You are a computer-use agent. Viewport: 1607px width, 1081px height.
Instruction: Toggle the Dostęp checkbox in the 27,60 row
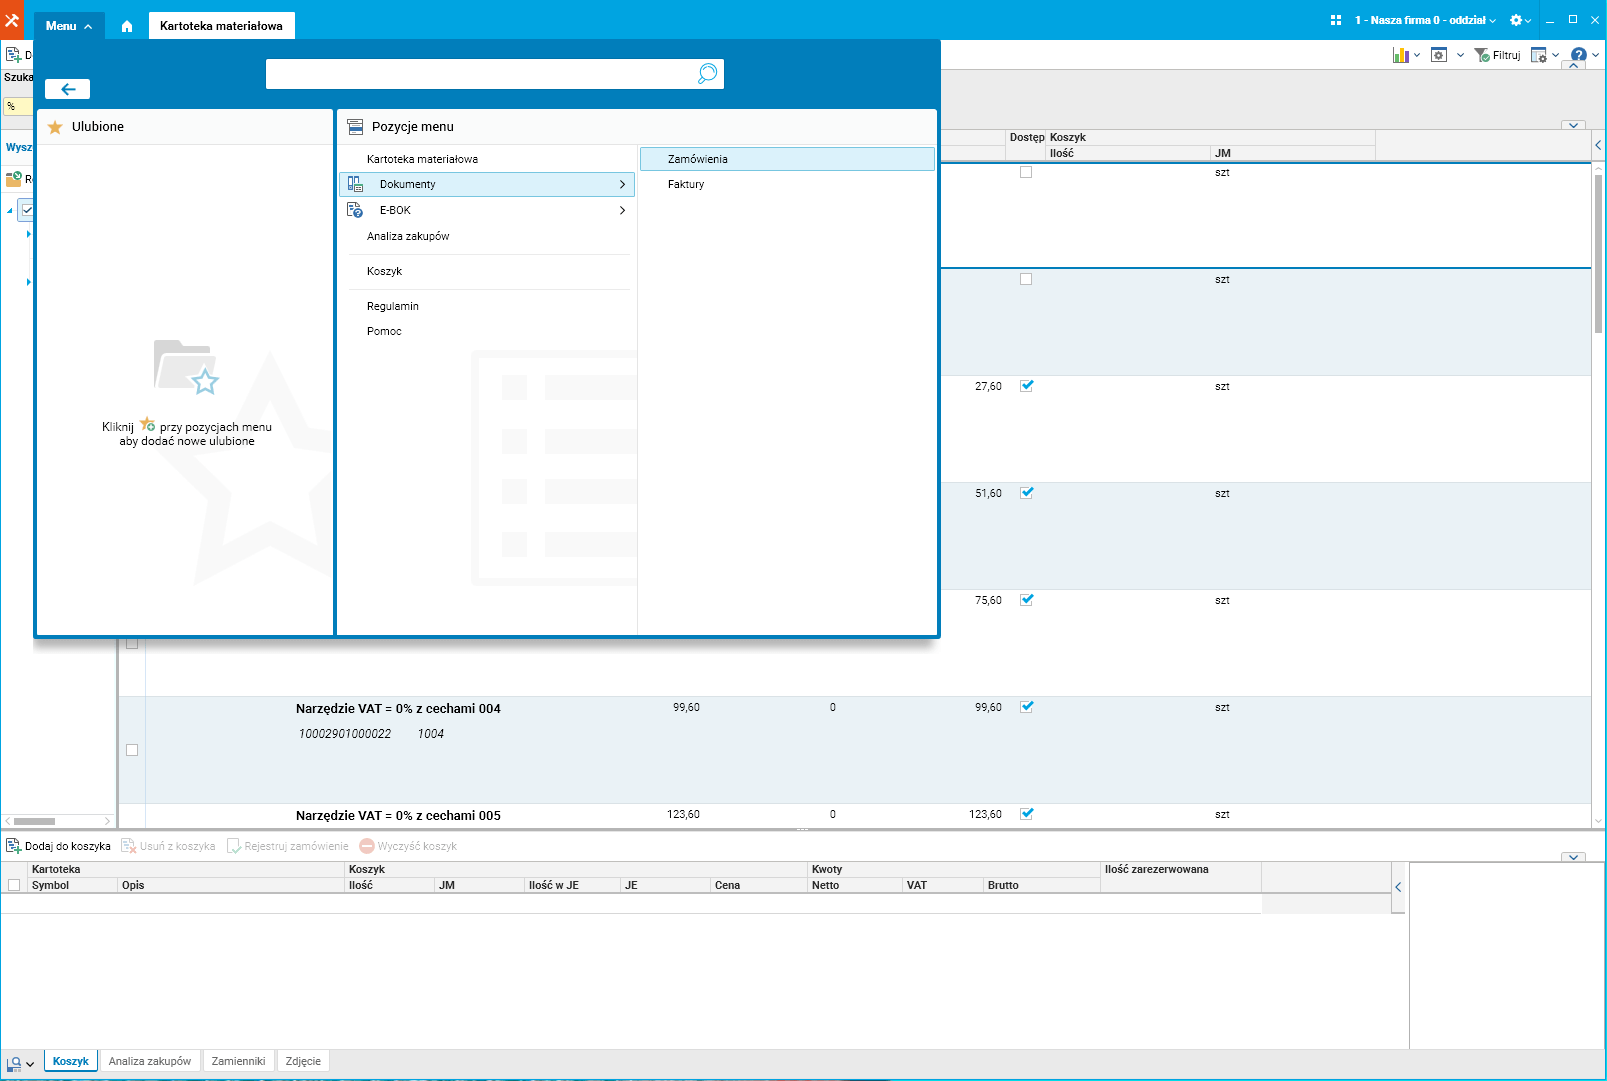point(1026,386)
